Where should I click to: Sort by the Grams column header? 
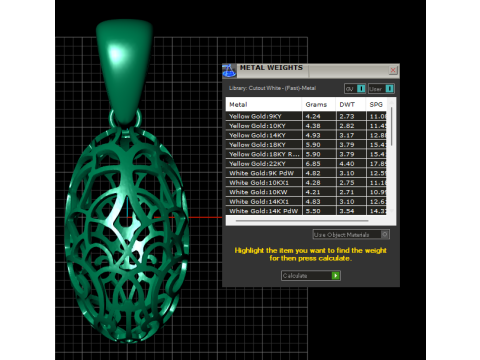319,105
